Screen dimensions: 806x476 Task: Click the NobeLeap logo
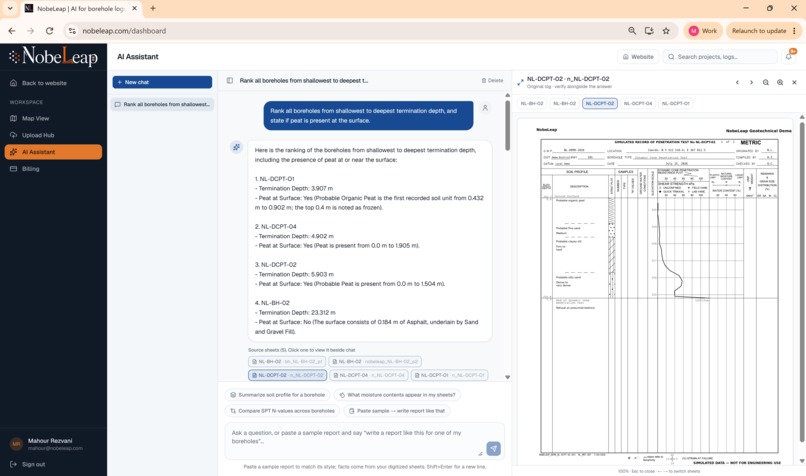(x=53, y=57)
